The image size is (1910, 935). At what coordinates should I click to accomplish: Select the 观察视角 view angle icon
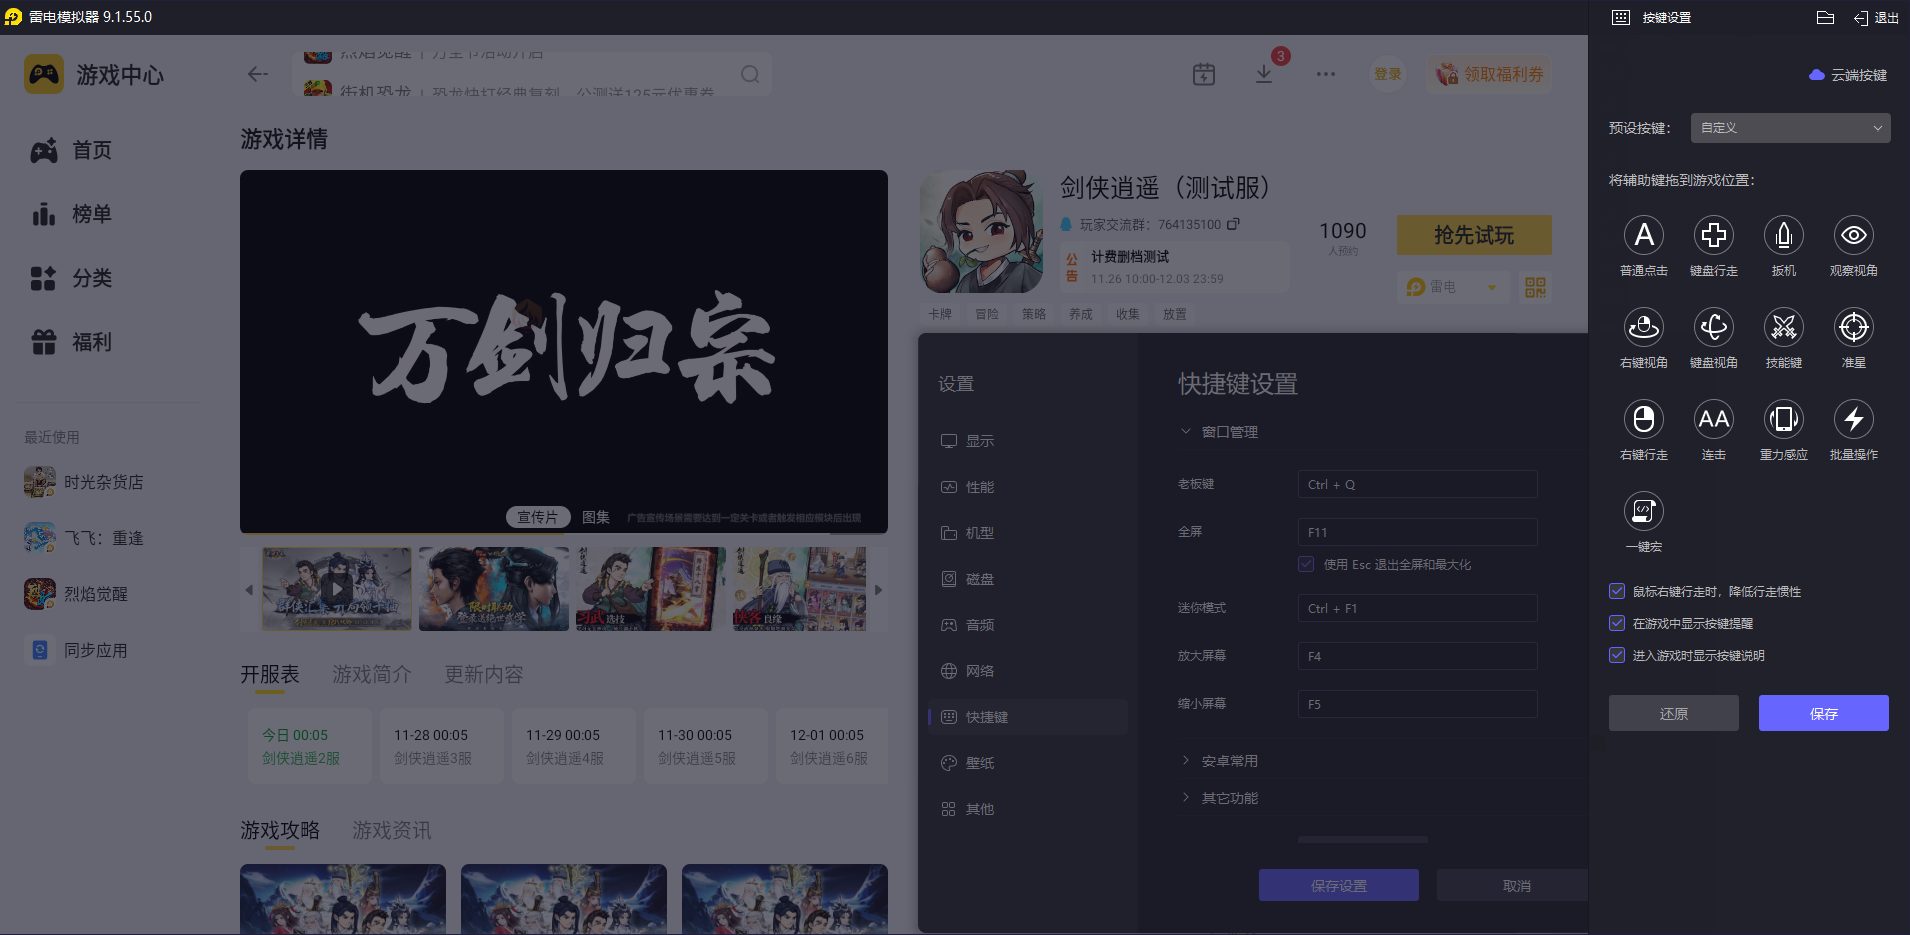[1852, 237]
